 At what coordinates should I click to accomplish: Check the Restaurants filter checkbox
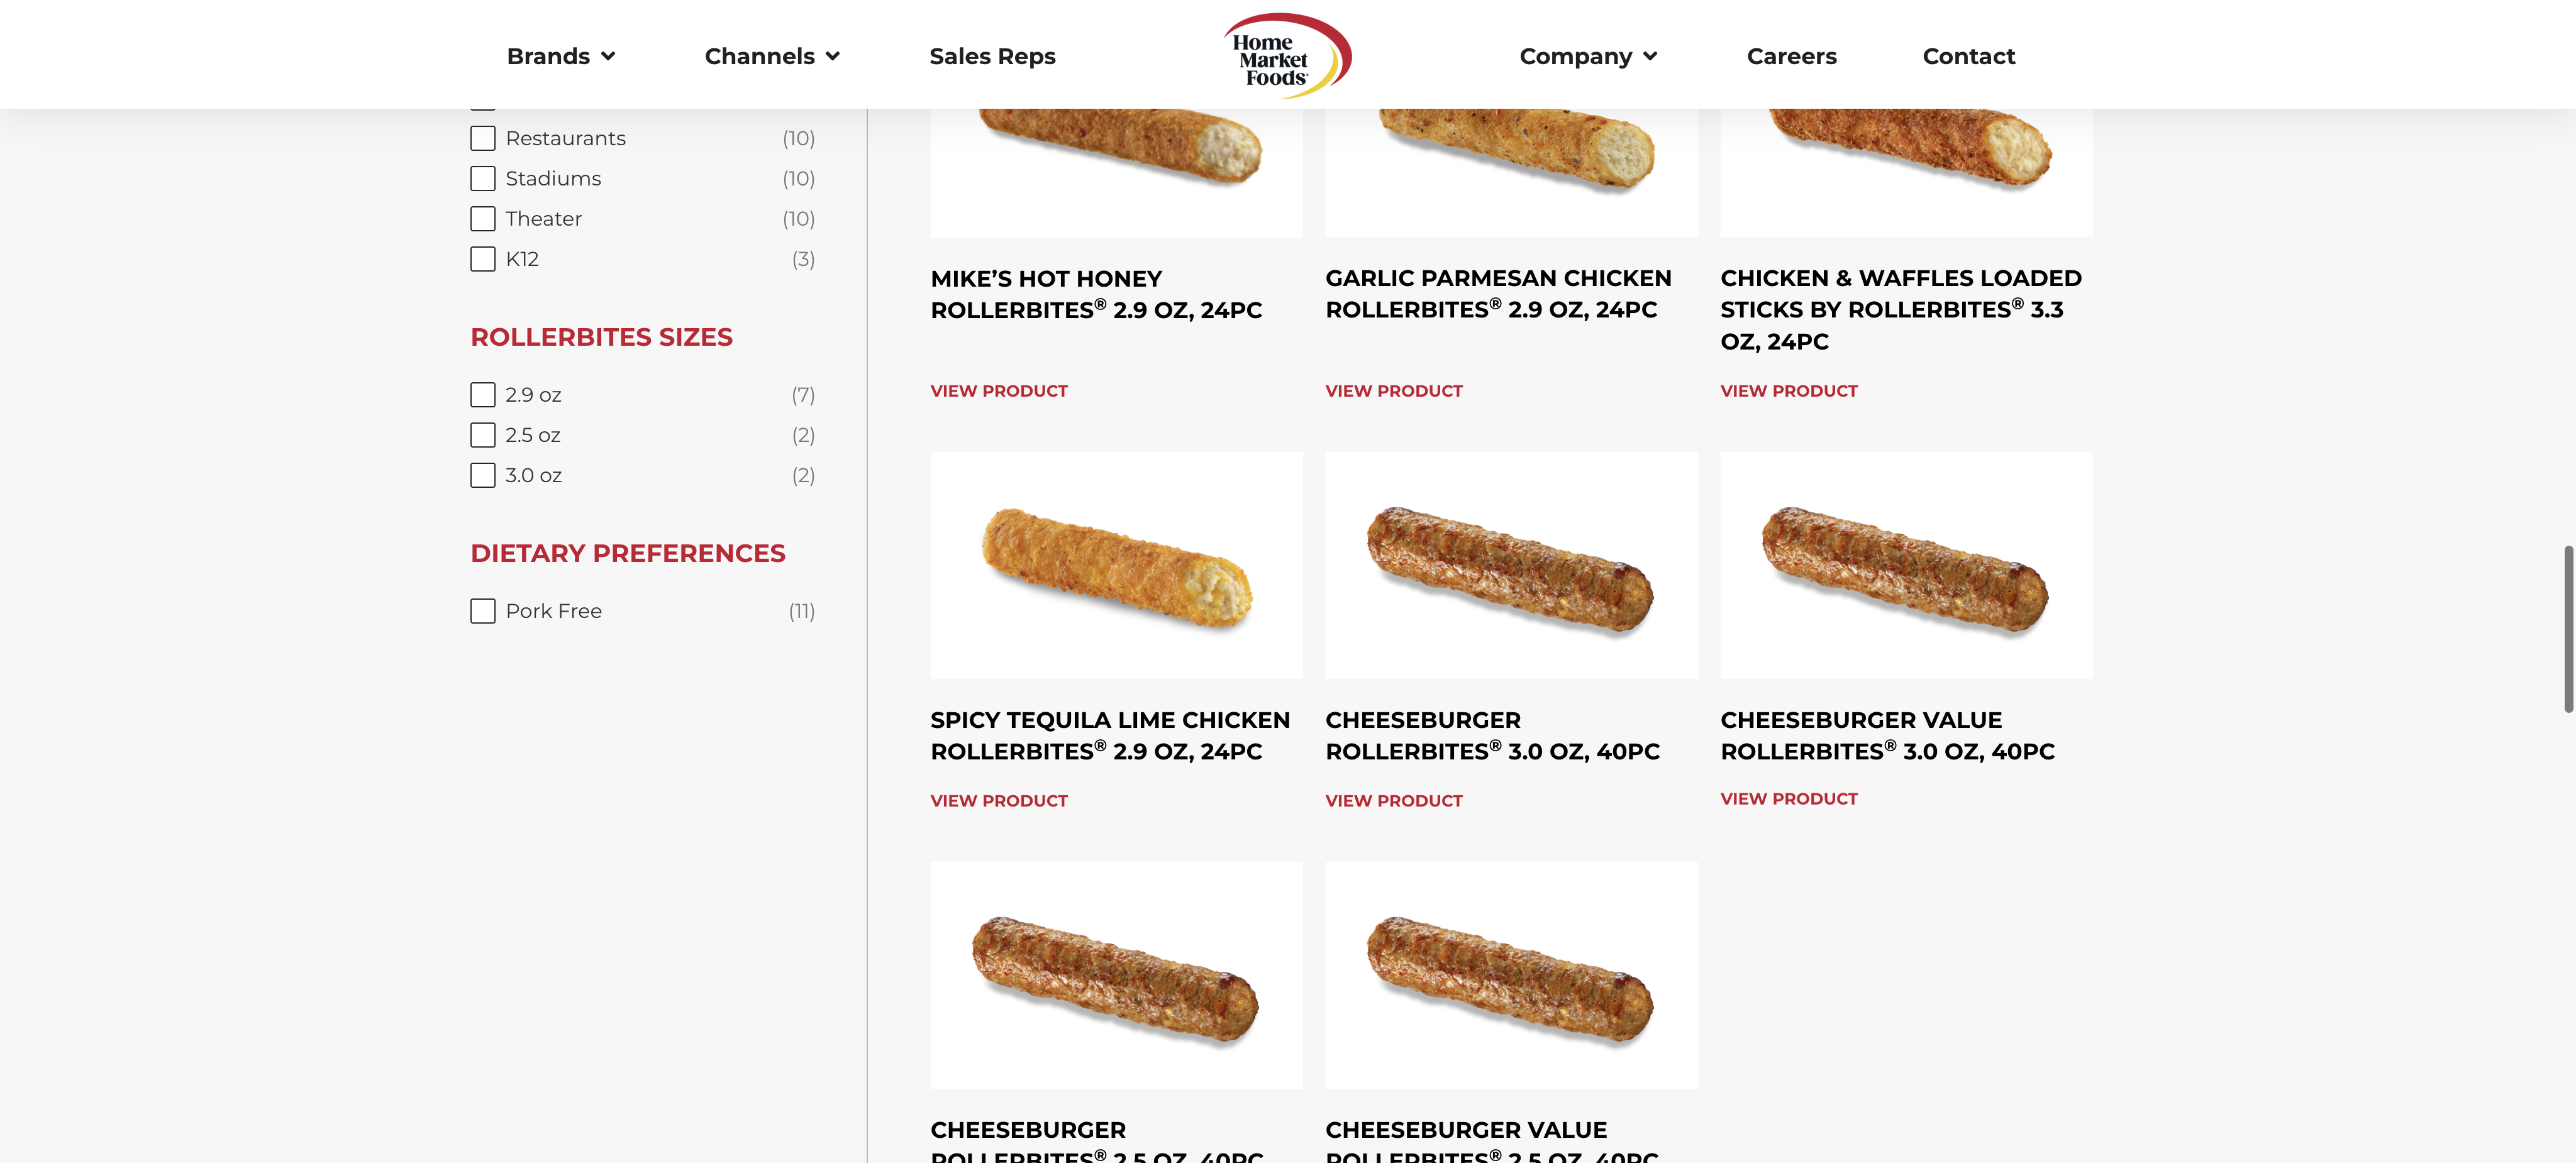click(x=483, y=138)
